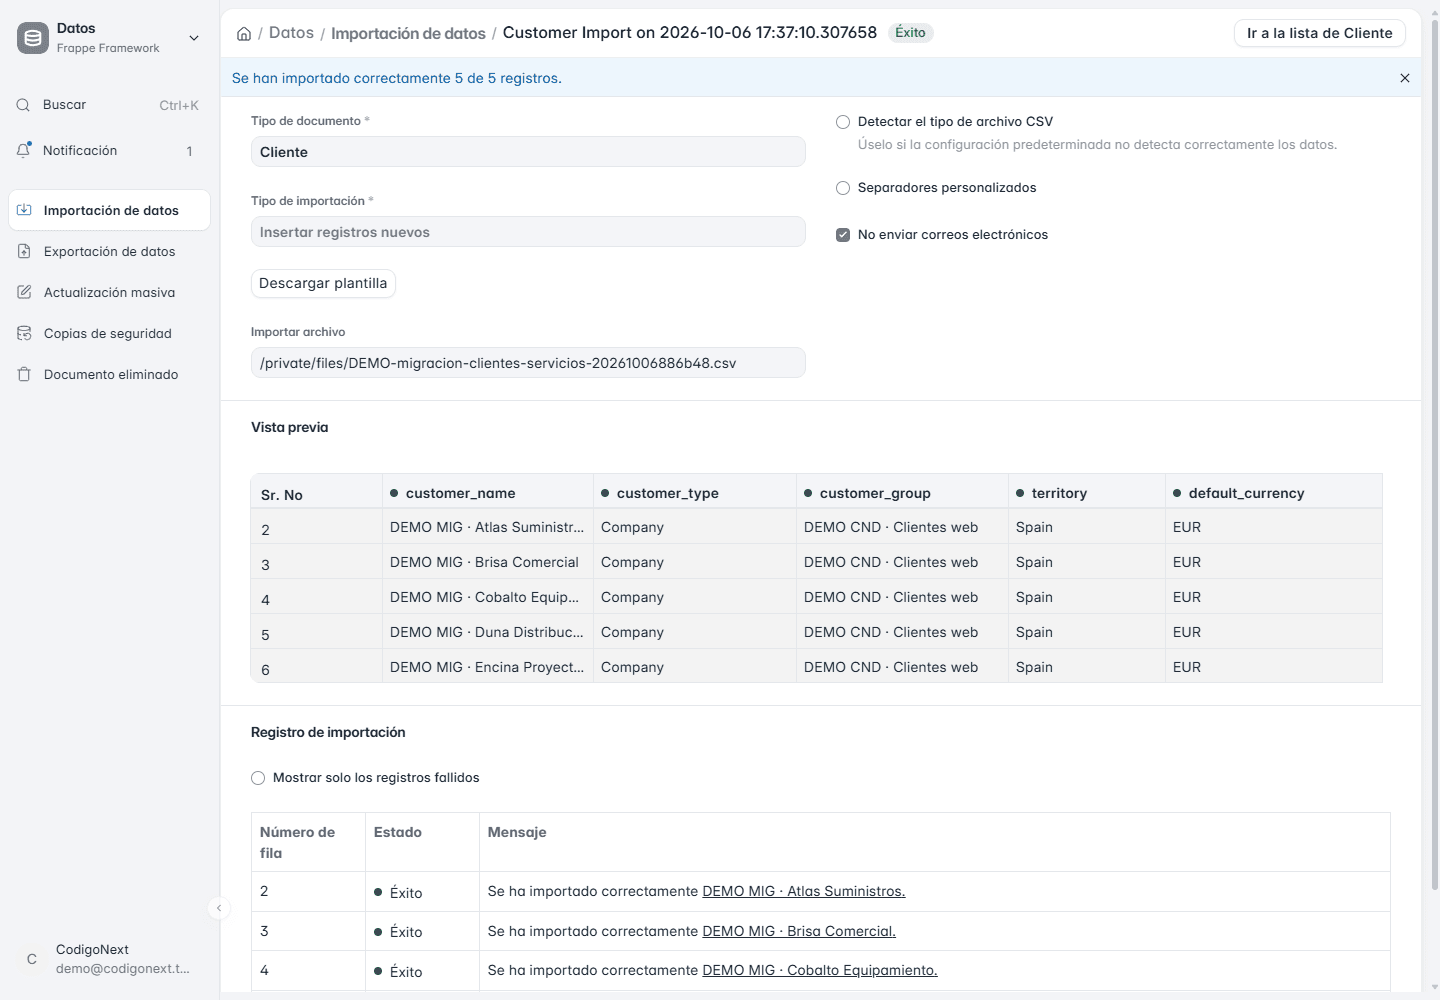Click the DEMO MIG · Duna Distribuc... cell
1440x1000 pixels.
point(488,632)
